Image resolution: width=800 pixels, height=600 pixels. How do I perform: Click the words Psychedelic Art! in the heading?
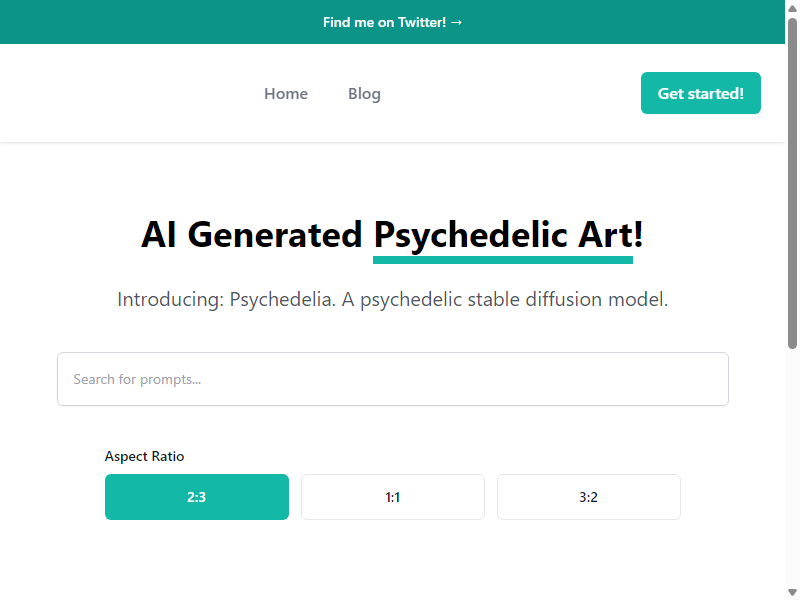click(508, 236)
